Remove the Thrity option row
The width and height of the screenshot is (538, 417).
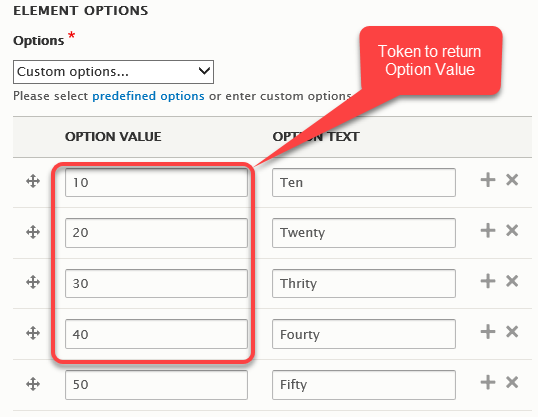pos(512,281)
